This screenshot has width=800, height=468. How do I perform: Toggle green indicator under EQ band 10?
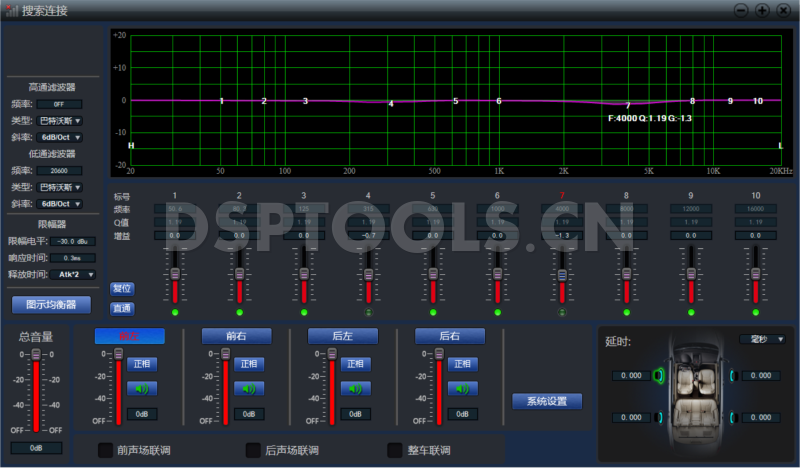756,312
